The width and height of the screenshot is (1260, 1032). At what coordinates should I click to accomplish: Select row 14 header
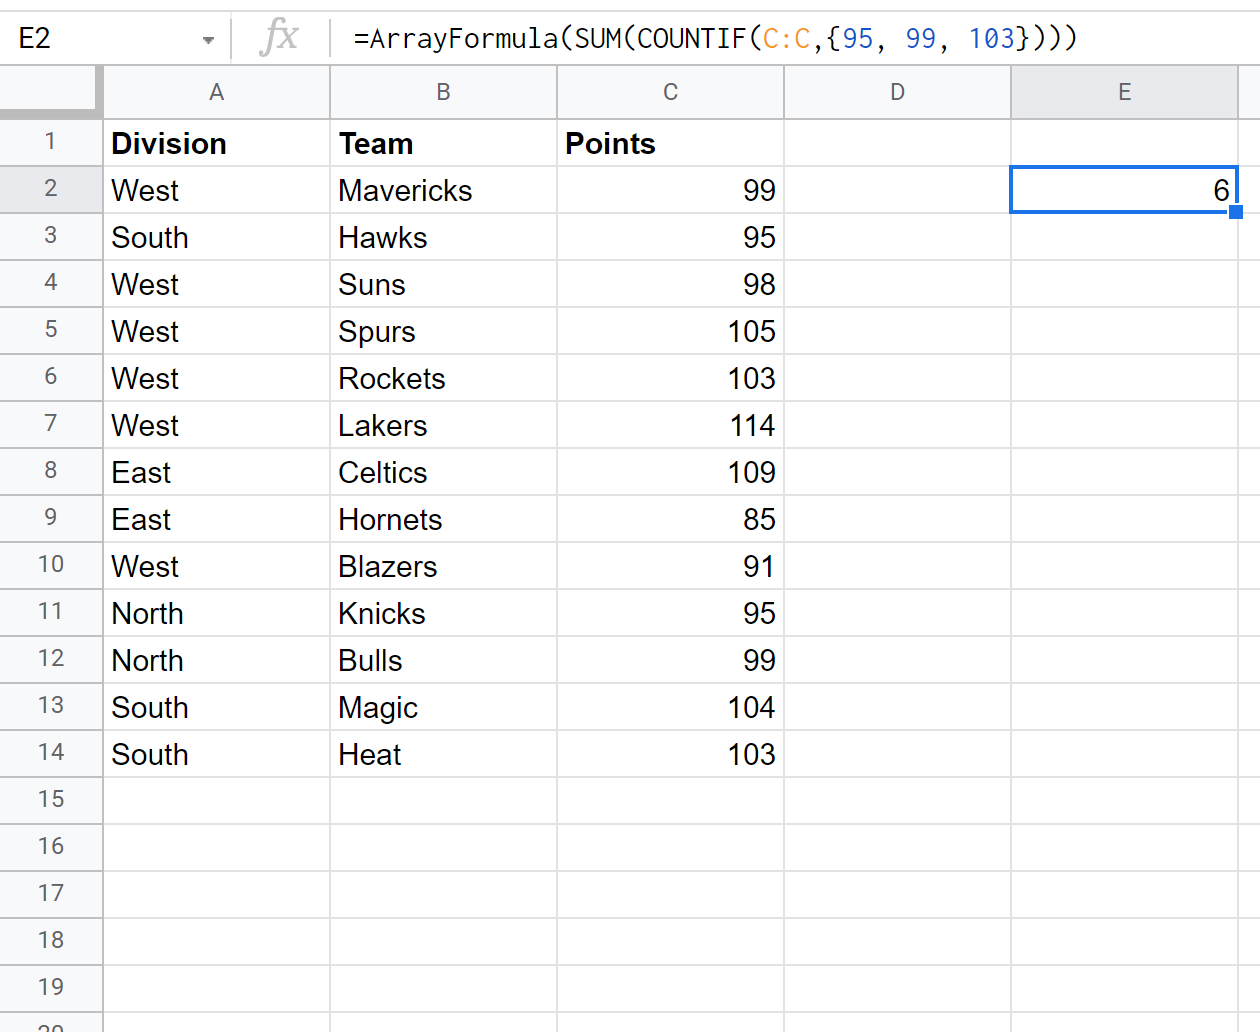point(50,753)
